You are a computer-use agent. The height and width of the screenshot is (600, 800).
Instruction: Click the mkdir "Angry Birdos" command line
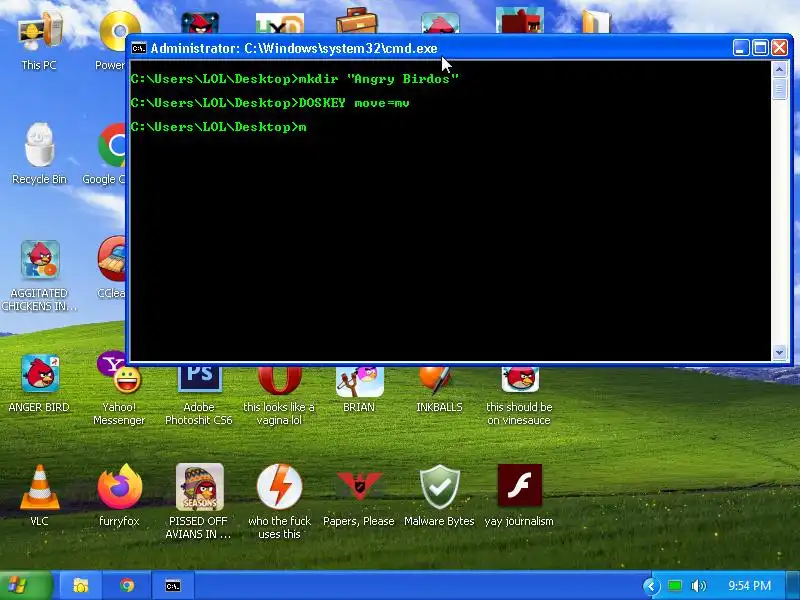[295, 79]
